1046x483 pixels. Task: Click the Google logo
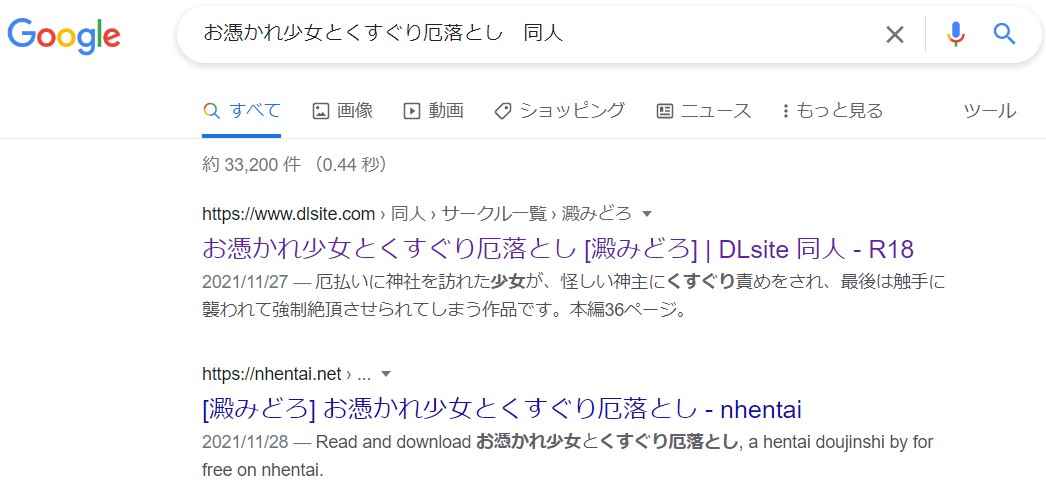pos(64,35)
